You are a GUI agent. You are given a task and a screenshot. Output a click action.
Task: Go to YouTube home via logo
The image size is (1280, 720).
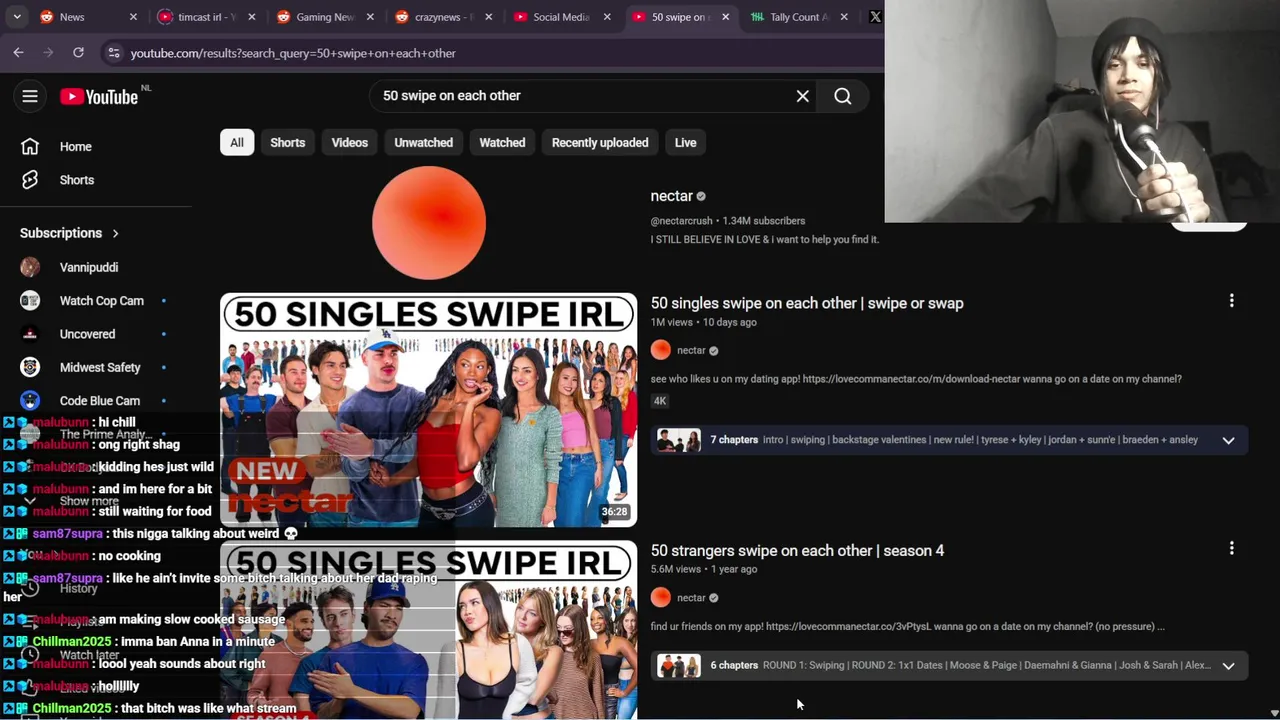pos(98,96)
